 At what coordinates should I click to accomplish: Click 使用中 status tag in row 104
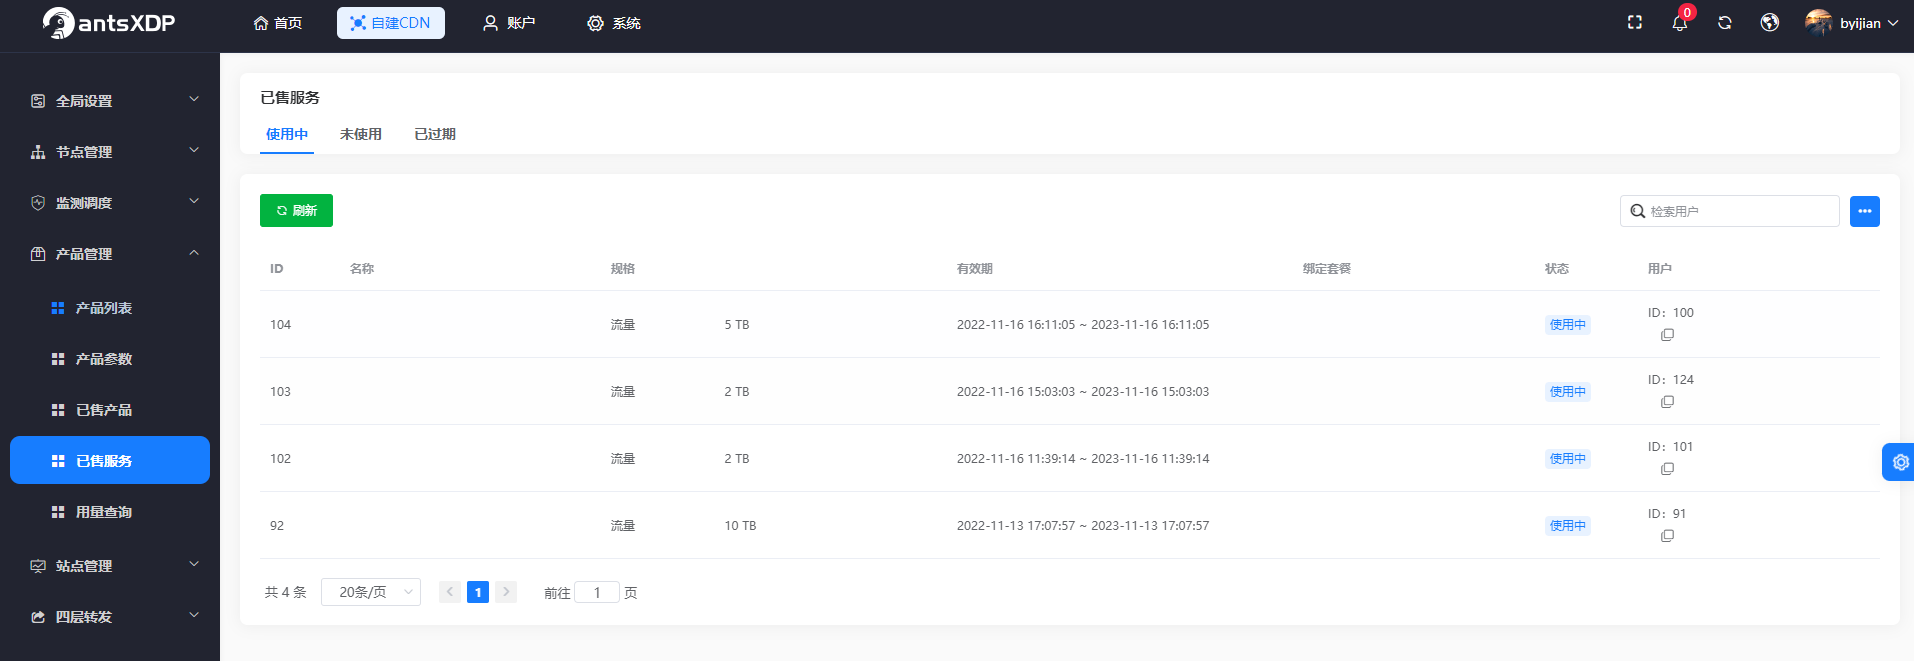1567,324
